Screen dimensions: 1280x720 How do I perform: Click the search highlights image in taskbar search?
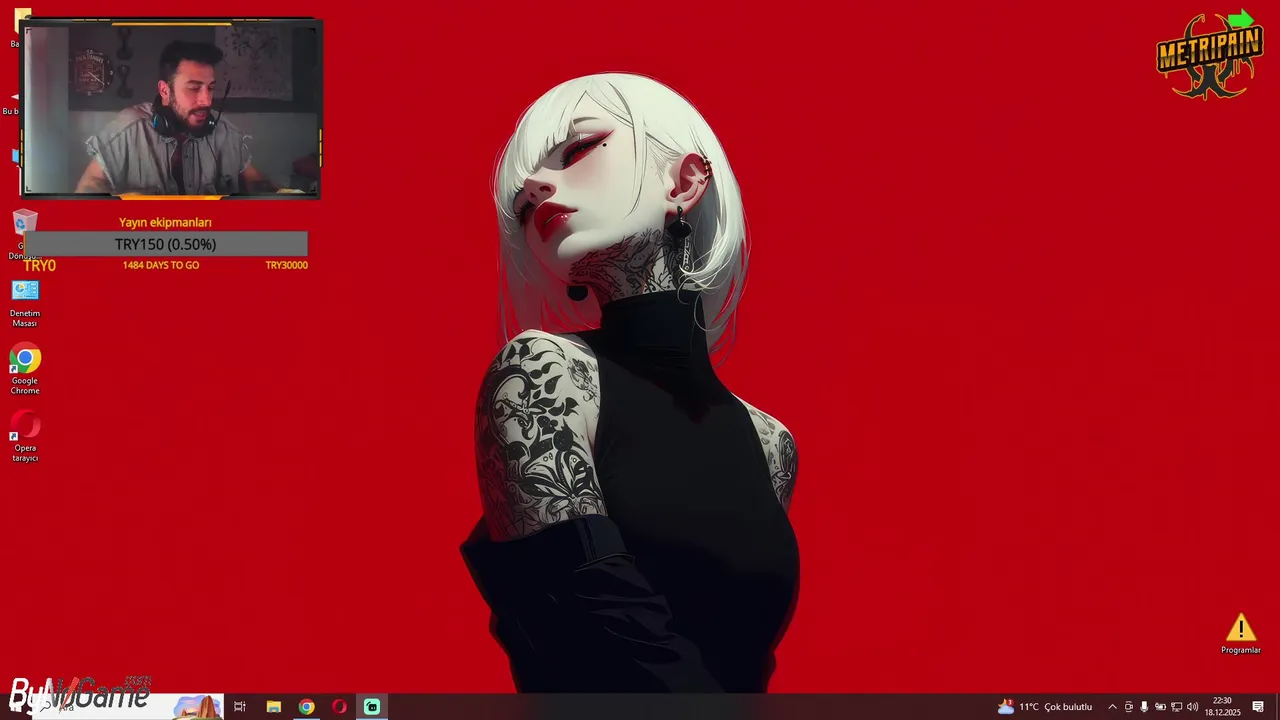click(x=197, y=707)
